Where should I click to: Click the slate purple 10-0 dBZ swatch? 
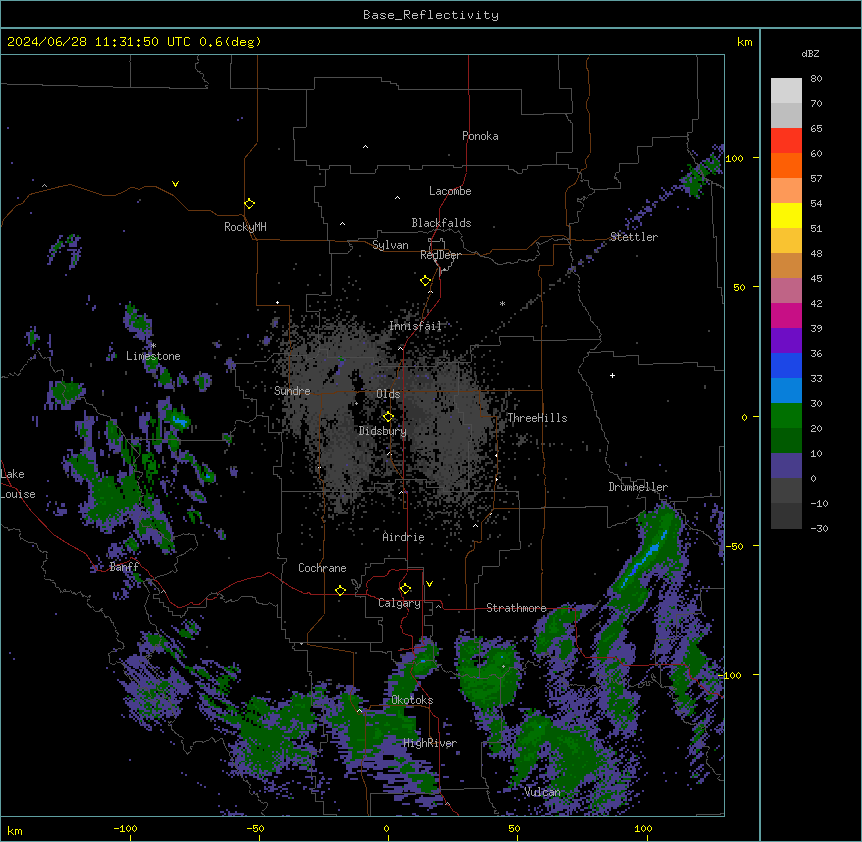pos(786,466)
